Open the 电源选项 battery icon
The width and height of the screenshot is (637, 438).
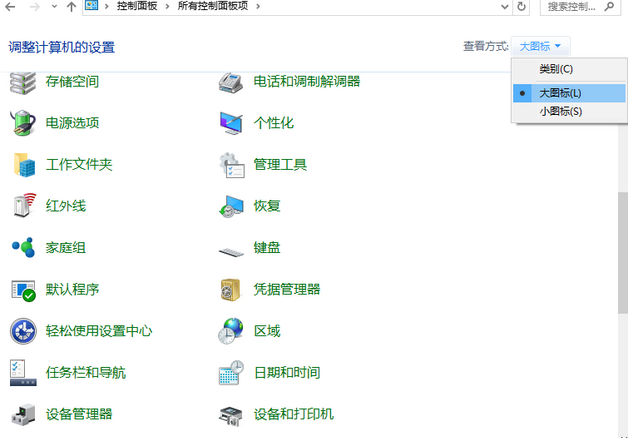point(23,123)
